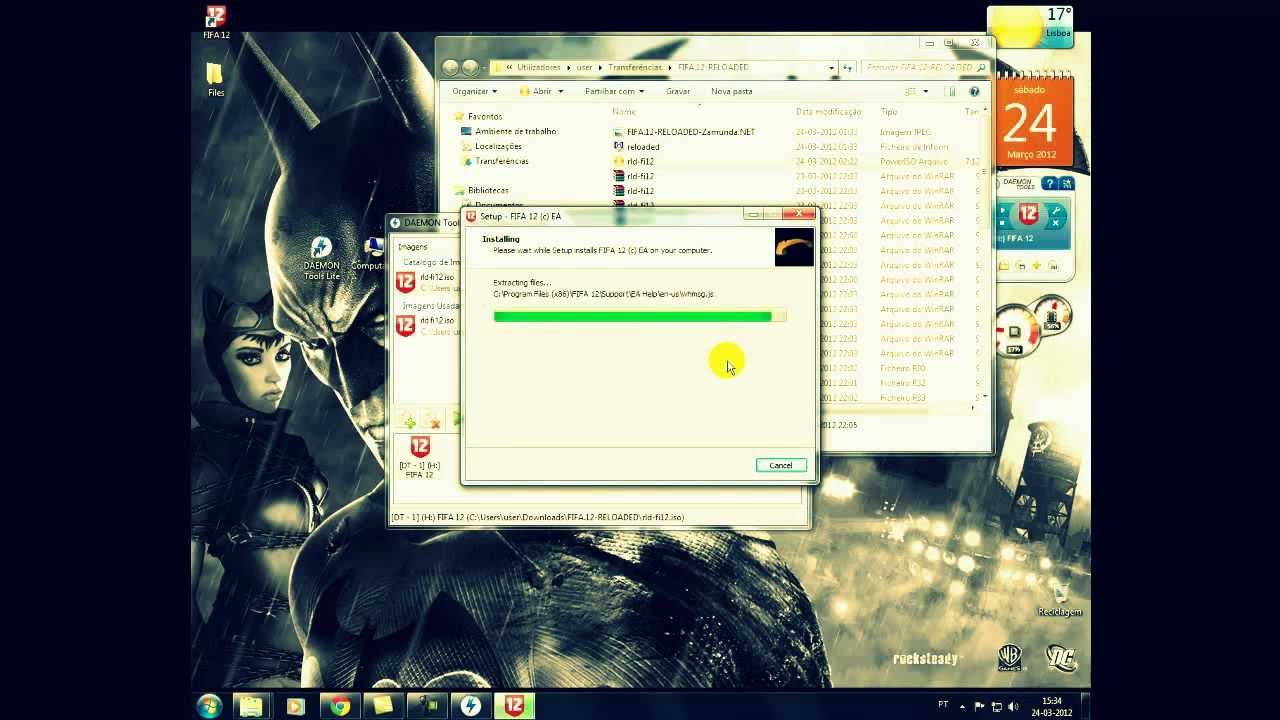Click user in the address breadcrumb
Image resolution: width=1280 pixels, height=720 pixels.
[585, 67]
